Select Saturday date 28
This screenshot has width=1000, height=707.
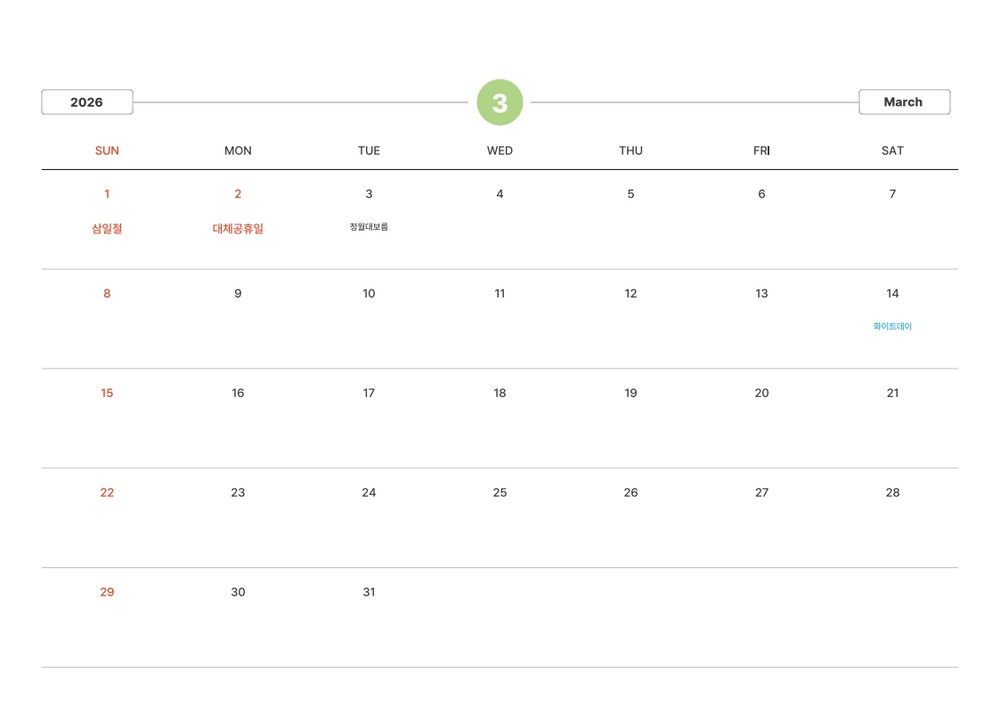coord(893,493)
